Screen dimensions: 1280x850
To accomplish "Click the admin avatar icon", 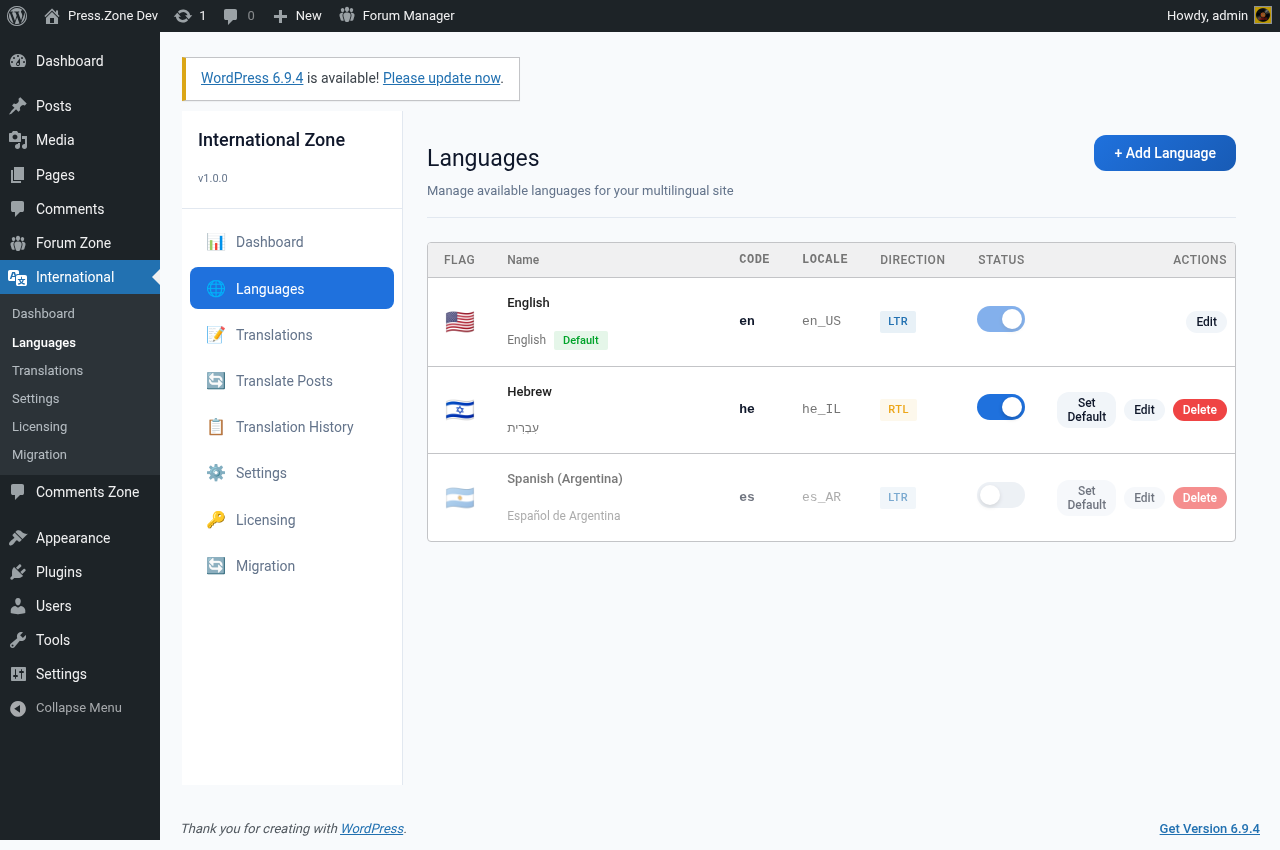I will (1263, 16).
